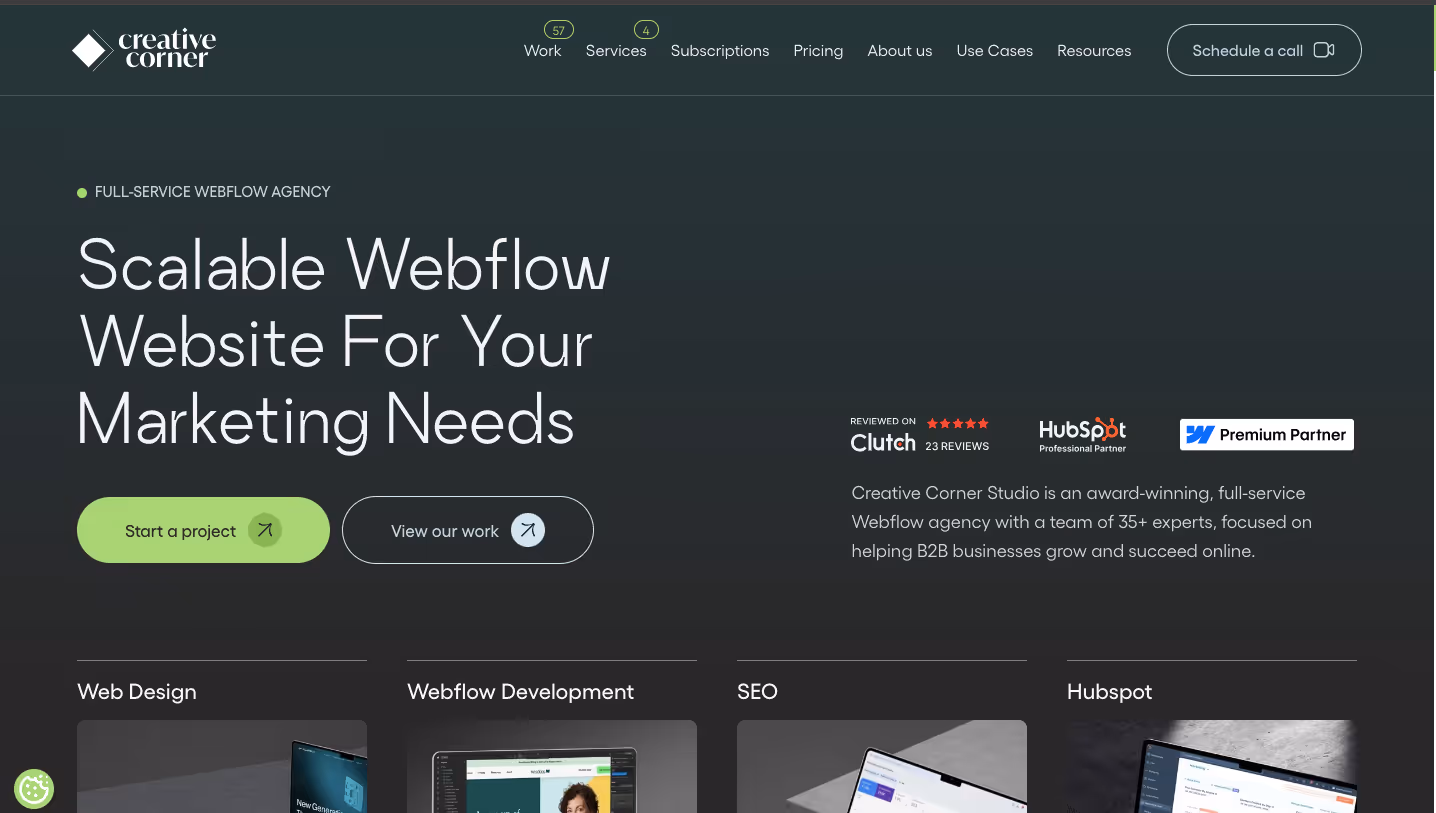Open the Use Cases menu
1436x813 pixels.
[994, 51]
